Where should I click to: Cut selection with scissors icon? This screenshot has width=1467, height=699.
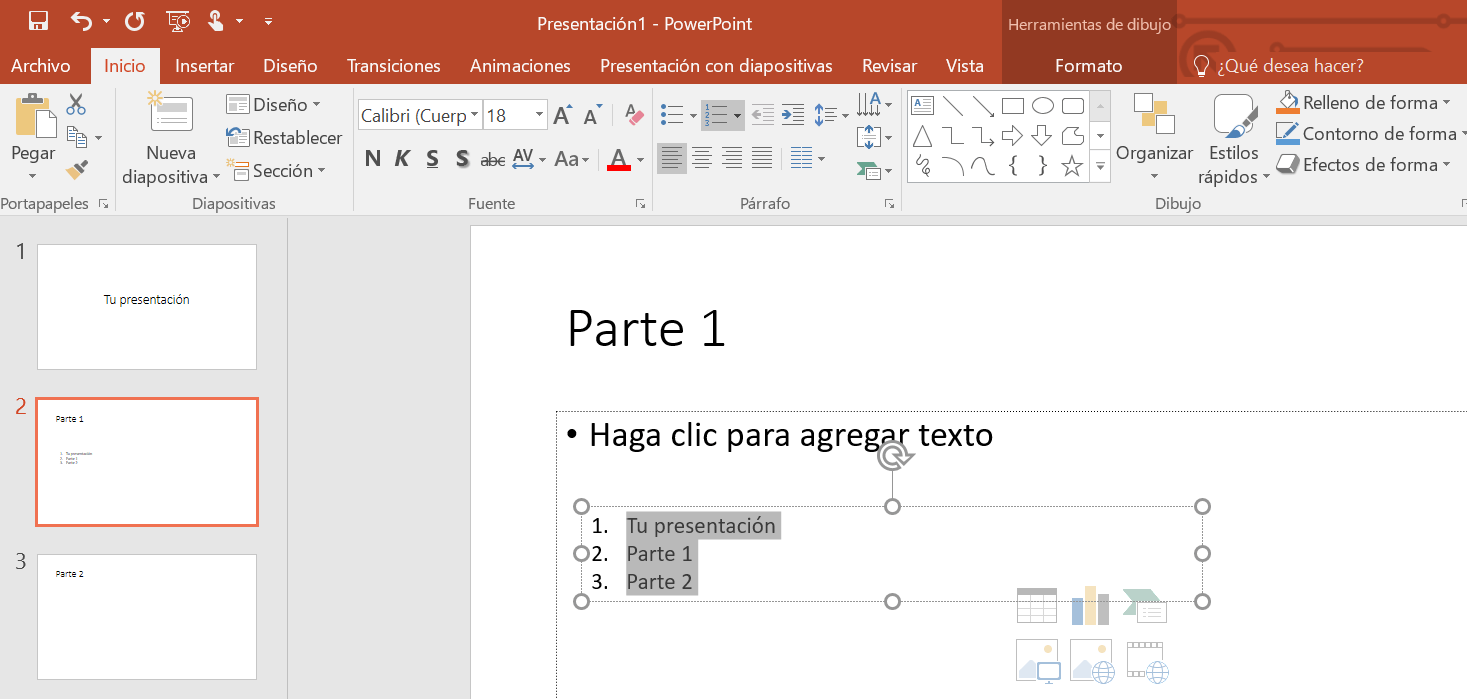coord(76,104)
